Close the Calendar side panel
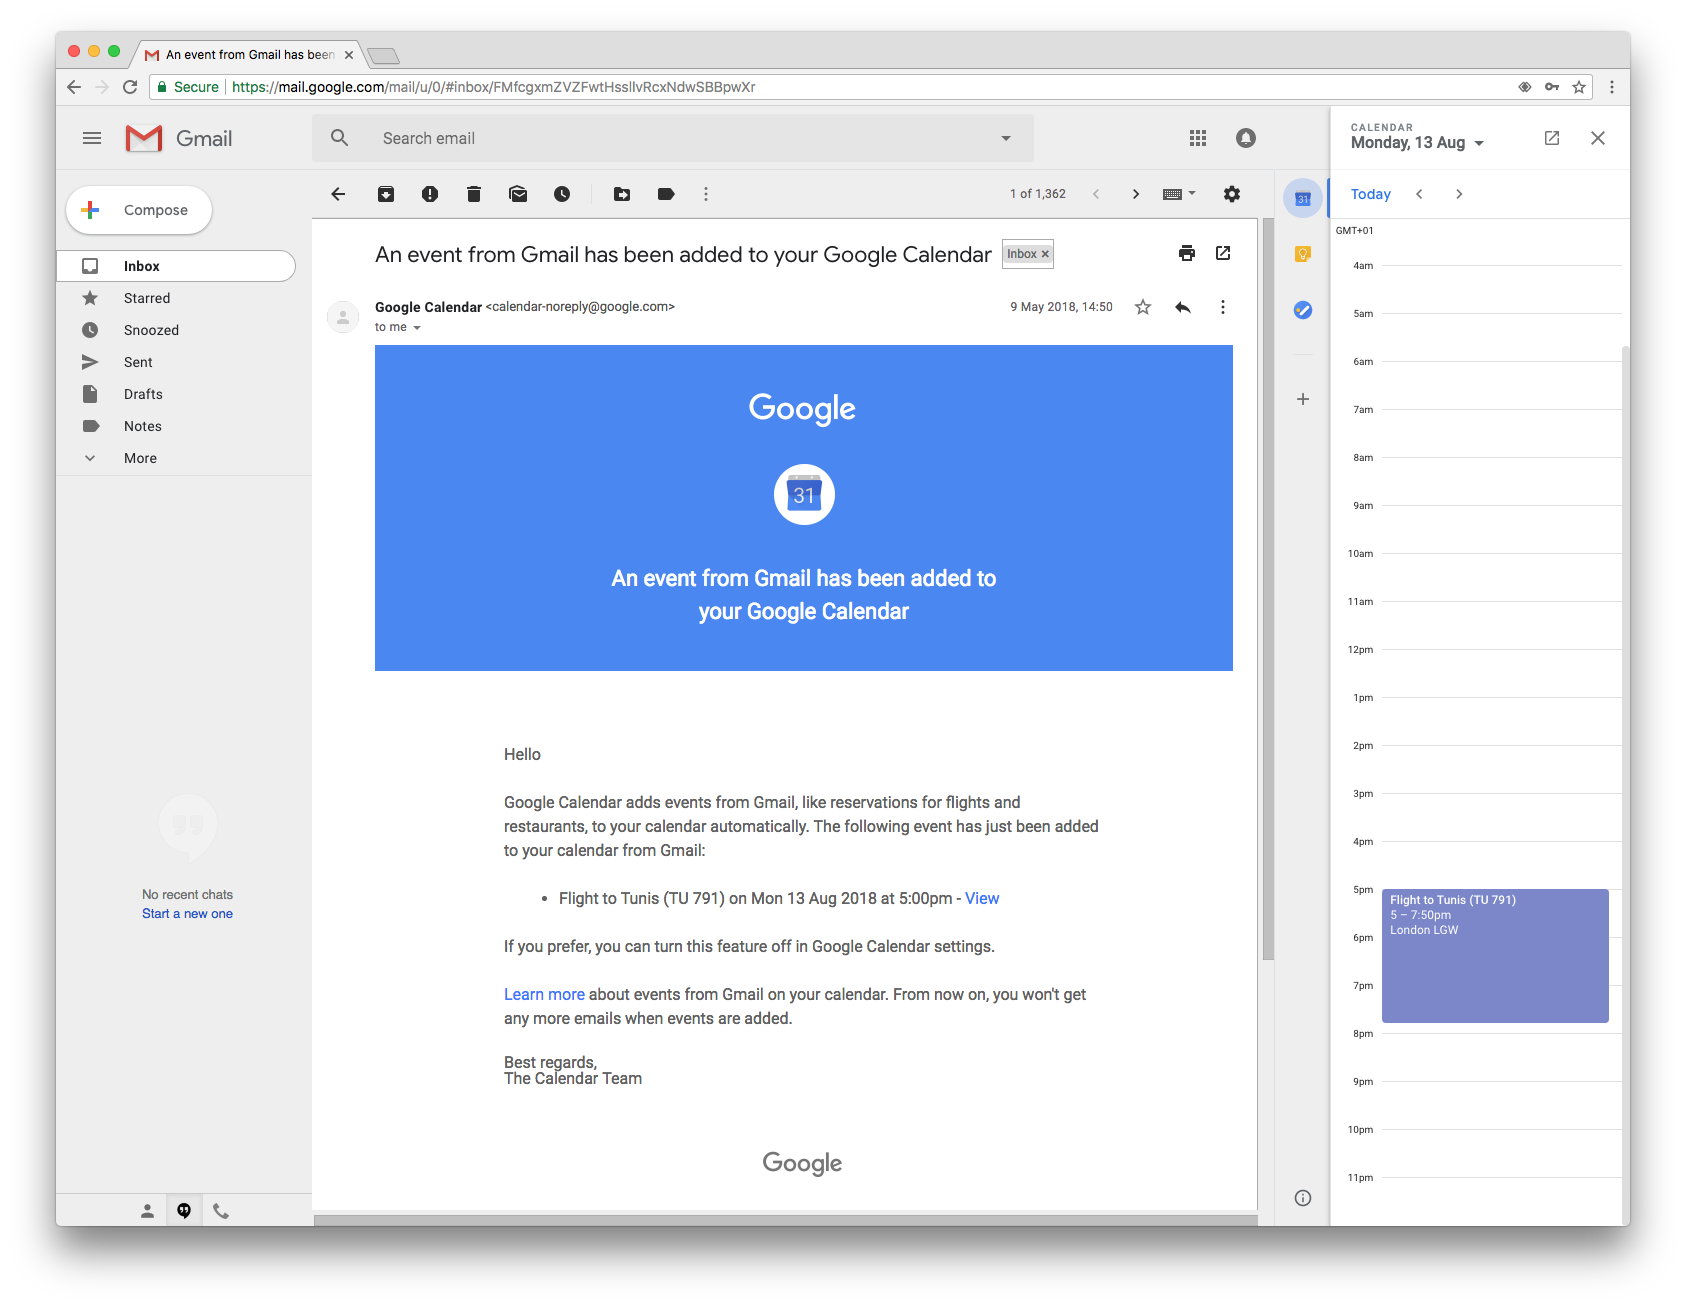 click(x=1598, y=138)
